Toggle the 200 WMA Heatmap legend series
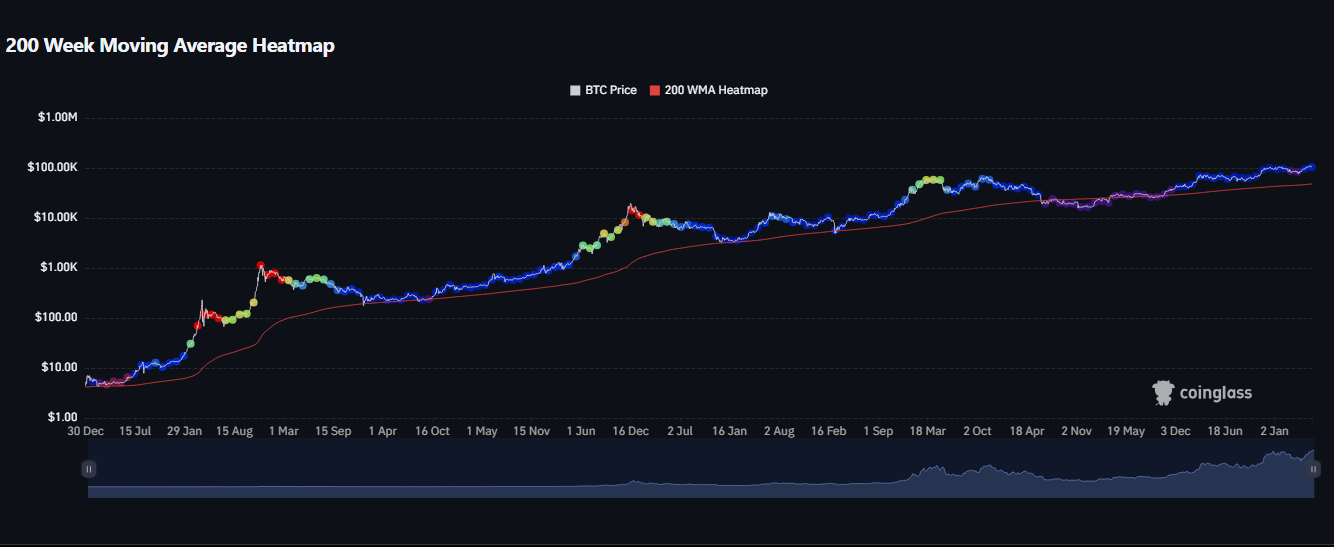Image resolution: width=1334 pixels, height=547 pixels. pyautogui.click(x=716, y=90)
